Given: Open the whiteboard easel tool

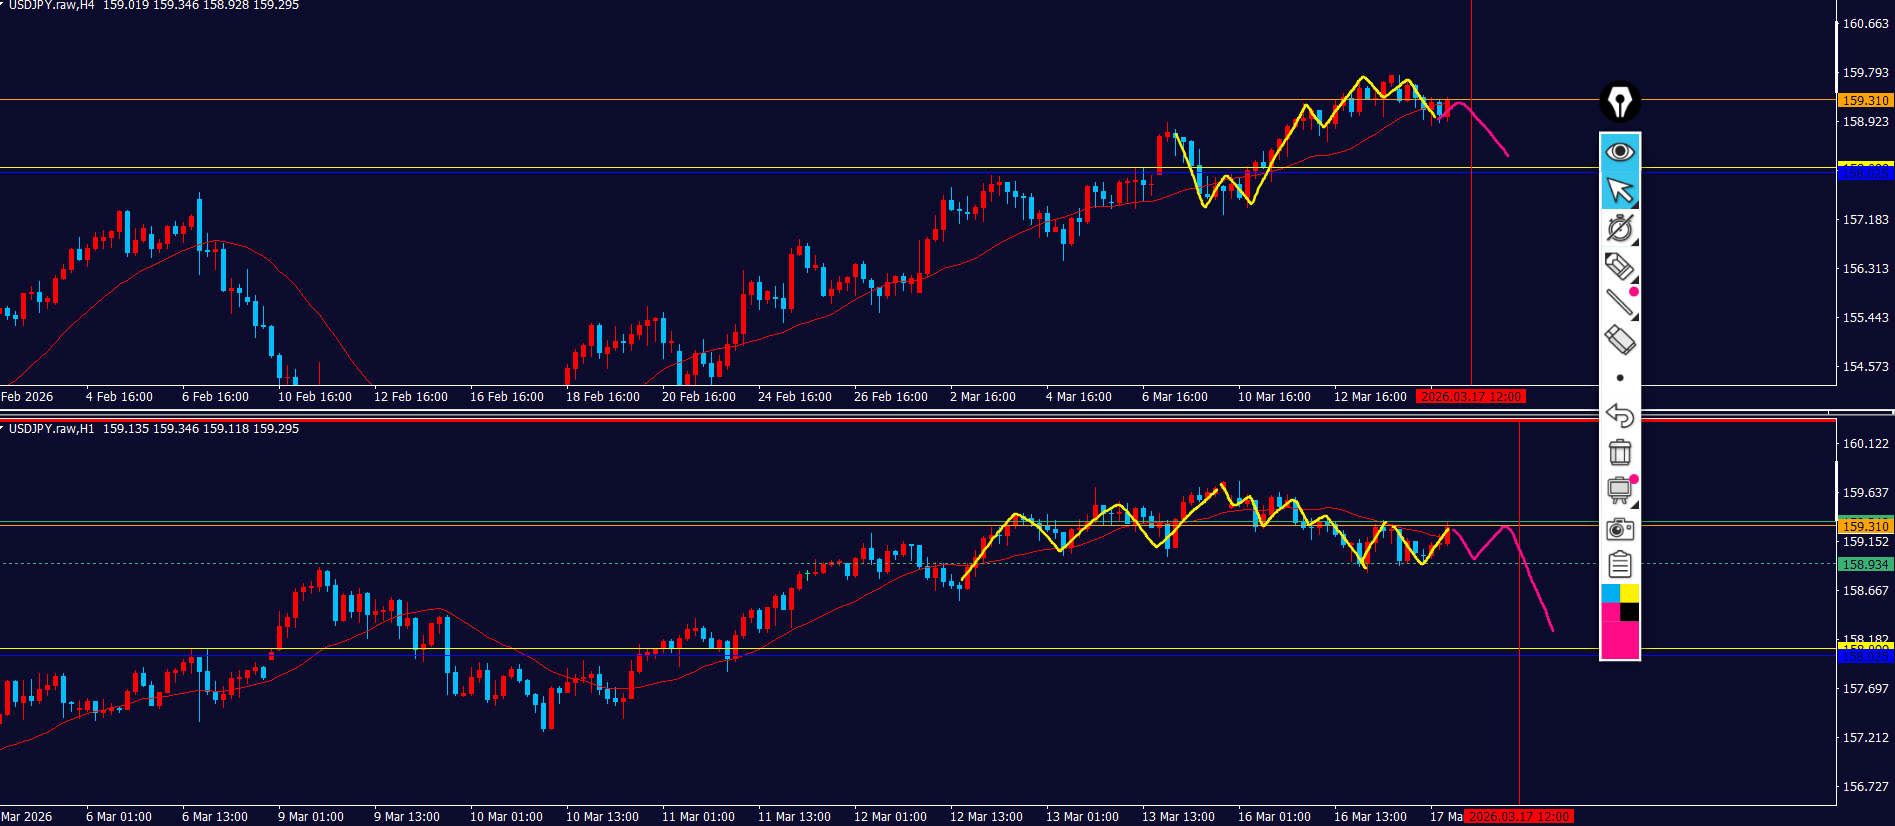Looking at the screenshot, I should (1619, 490).
